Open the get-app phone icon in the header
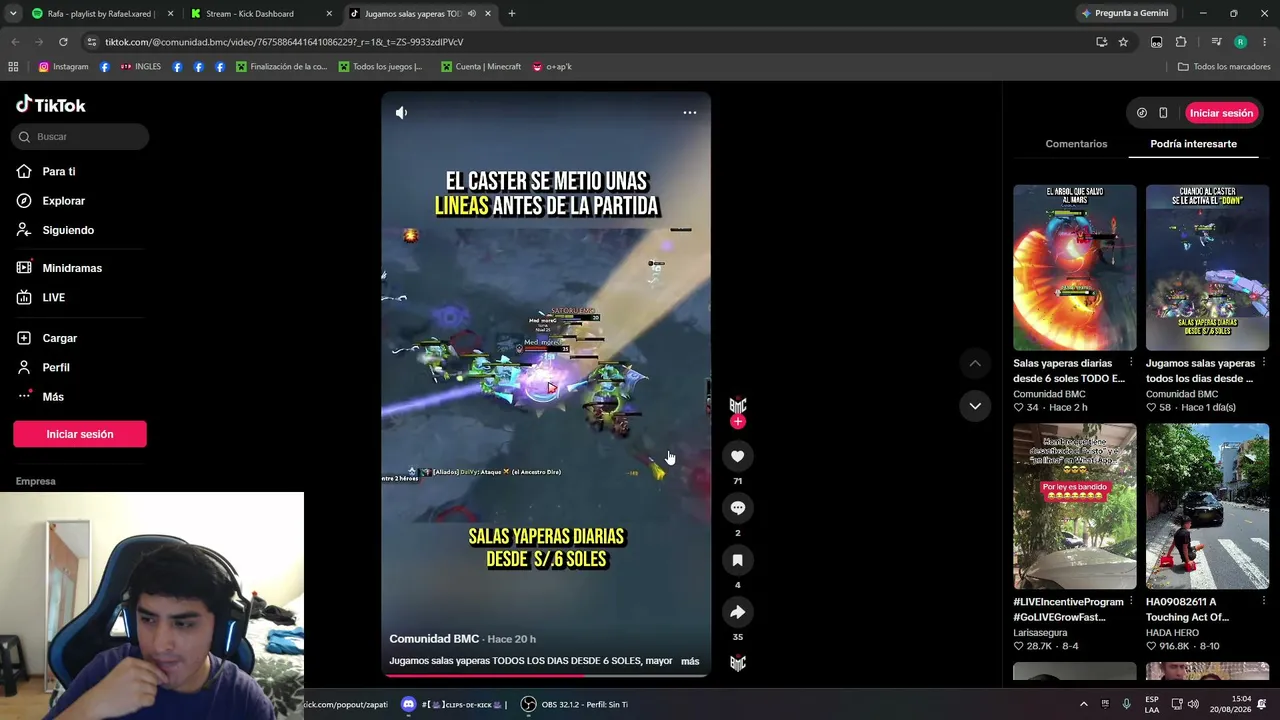1280x720 pixels. coord(1163,113)
